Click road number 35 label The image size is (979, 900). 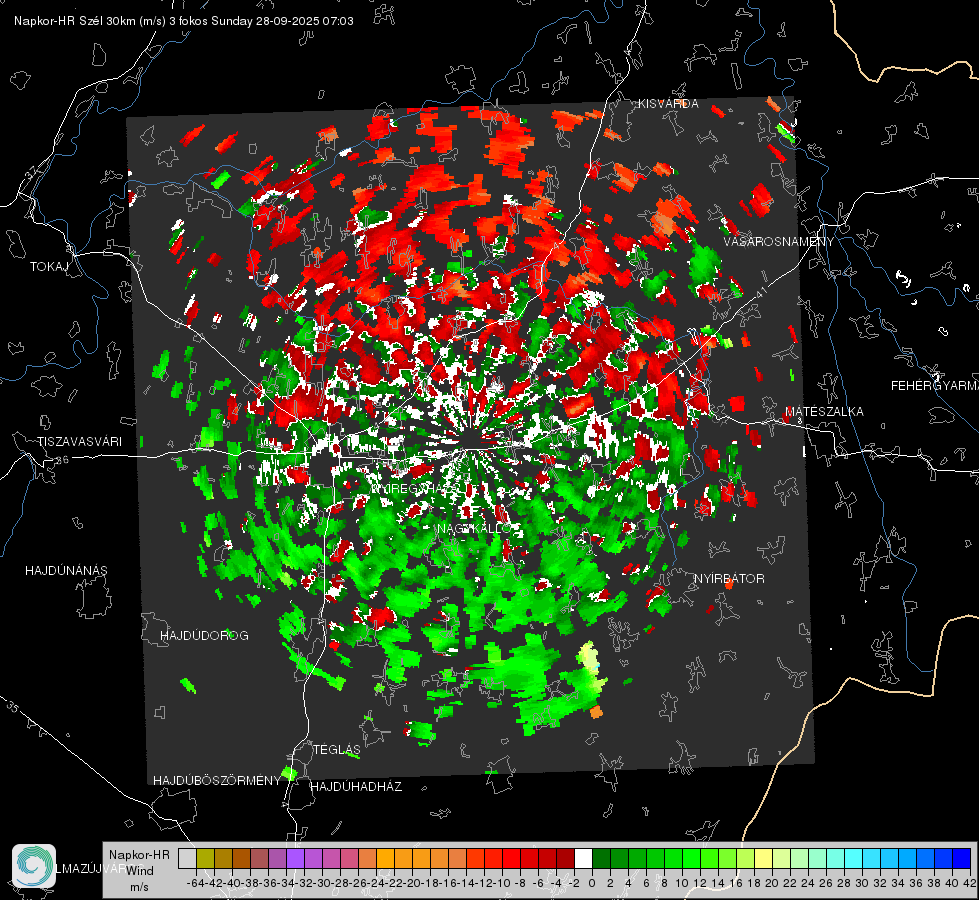12,706
